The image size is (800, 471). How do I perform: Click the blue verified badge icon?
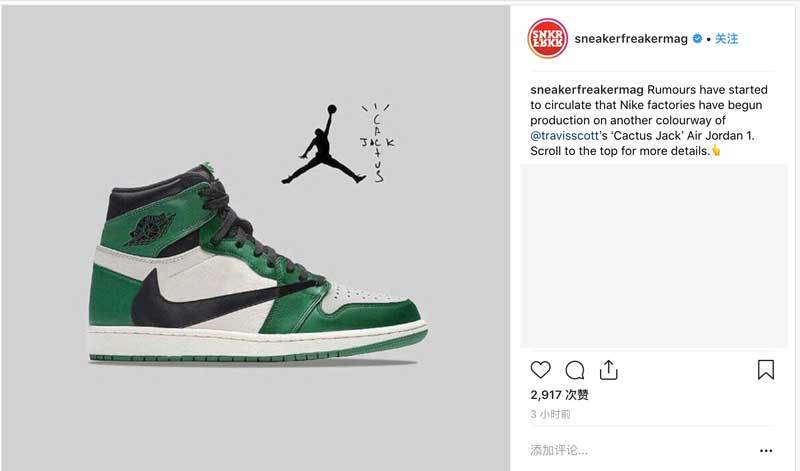click(697, 38)
